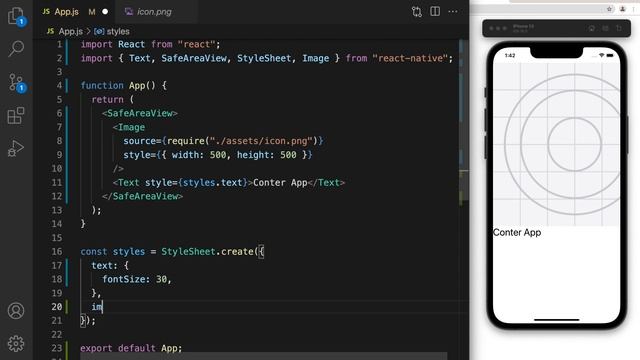Click line number 16 in the gutter

(x=57, y=251)
